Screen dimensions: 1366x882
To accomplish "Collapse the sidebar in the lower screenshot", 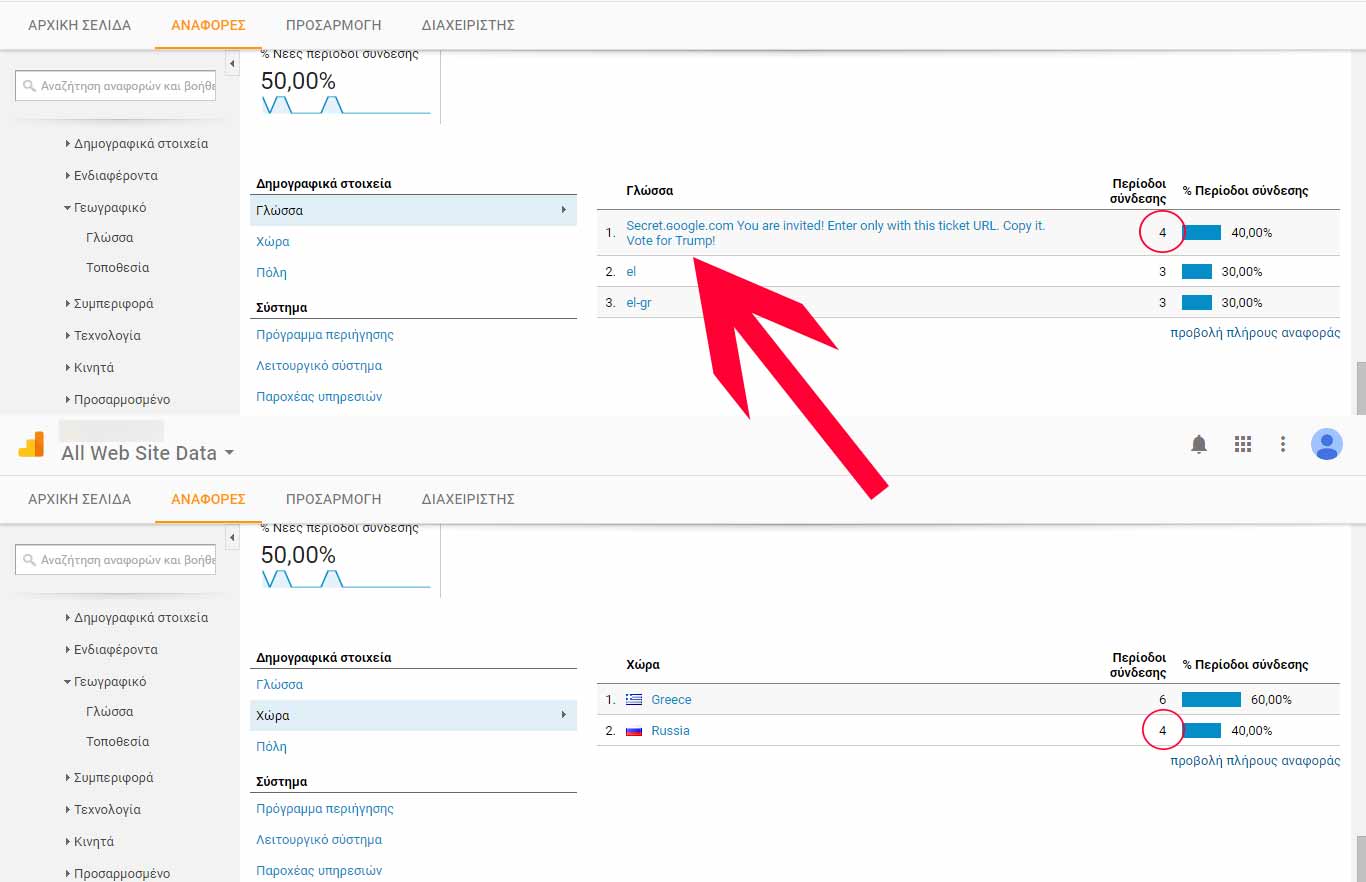I will point(233,538).
